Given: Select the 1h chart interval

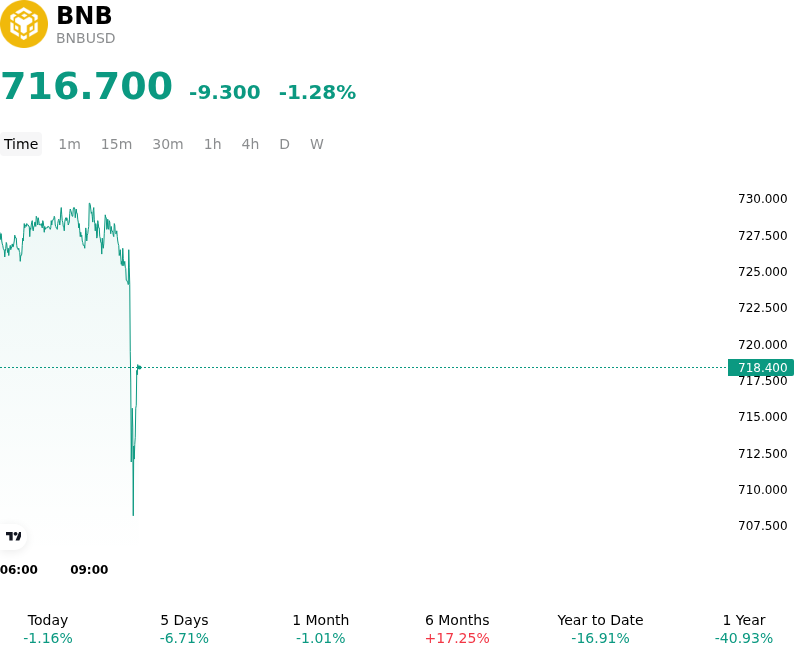Looking at the screenshot, I should point(212,144).
